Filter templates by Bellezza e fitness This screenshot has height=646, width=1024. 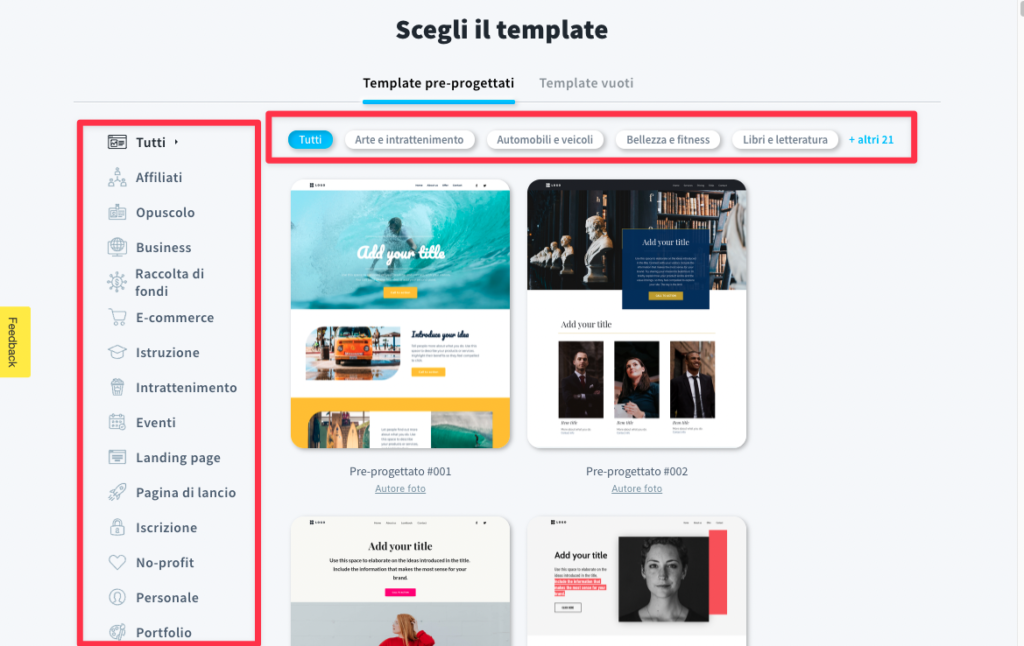(667, 140)
